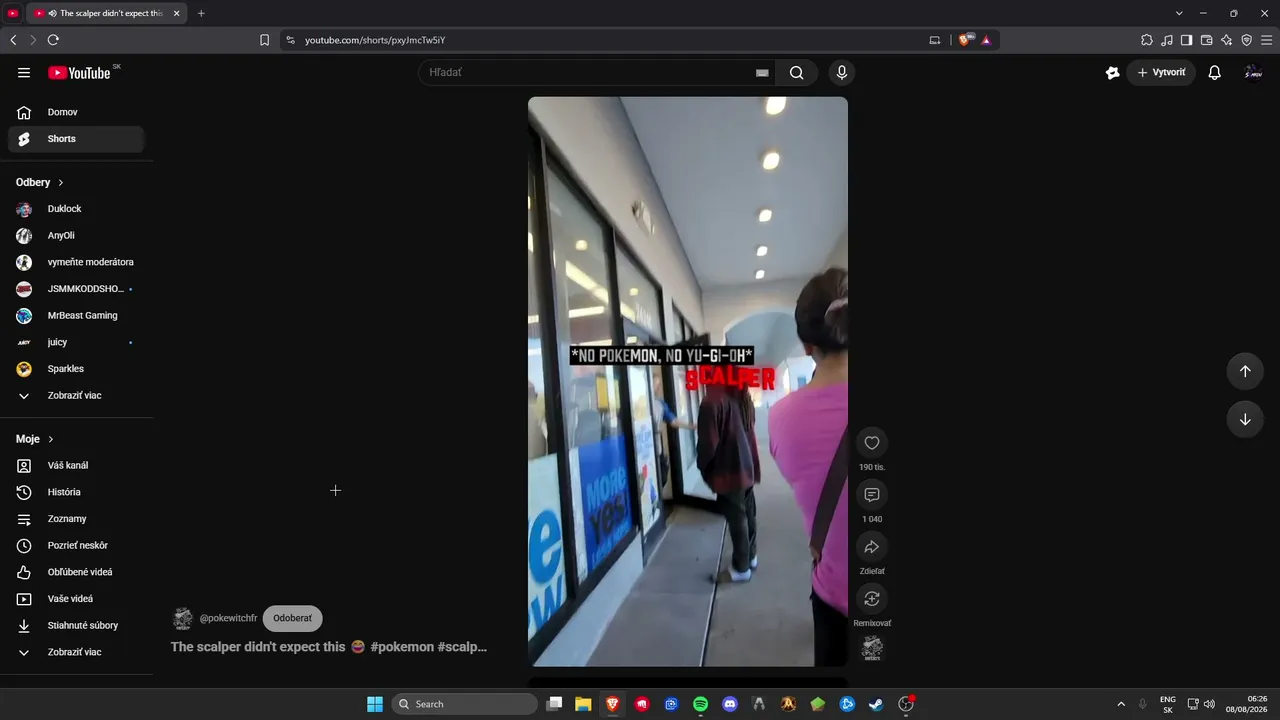Open the YouTube notifications bell
1280x720 pixels.
coord(1215,72)
